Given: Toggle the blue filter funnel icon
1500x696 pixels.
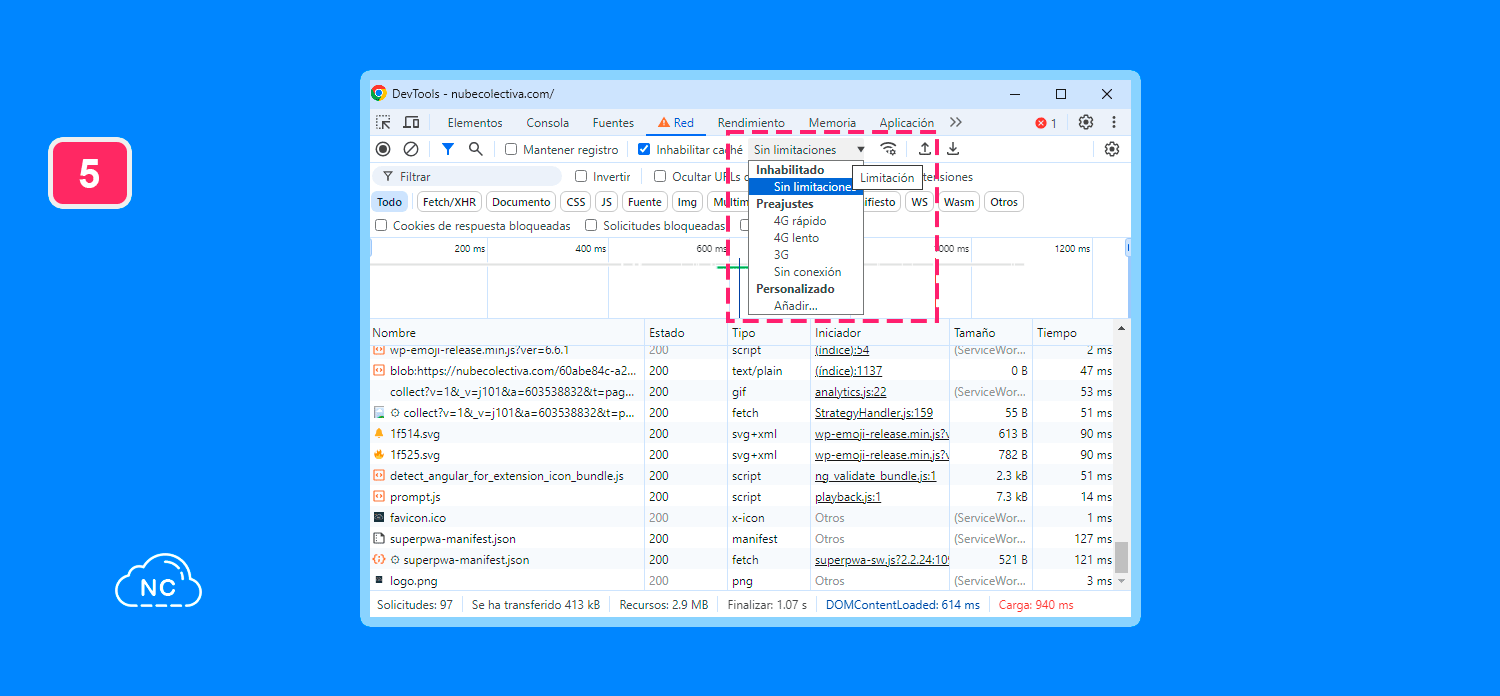Looking at the screenshot, I should [x=448, y=149].
